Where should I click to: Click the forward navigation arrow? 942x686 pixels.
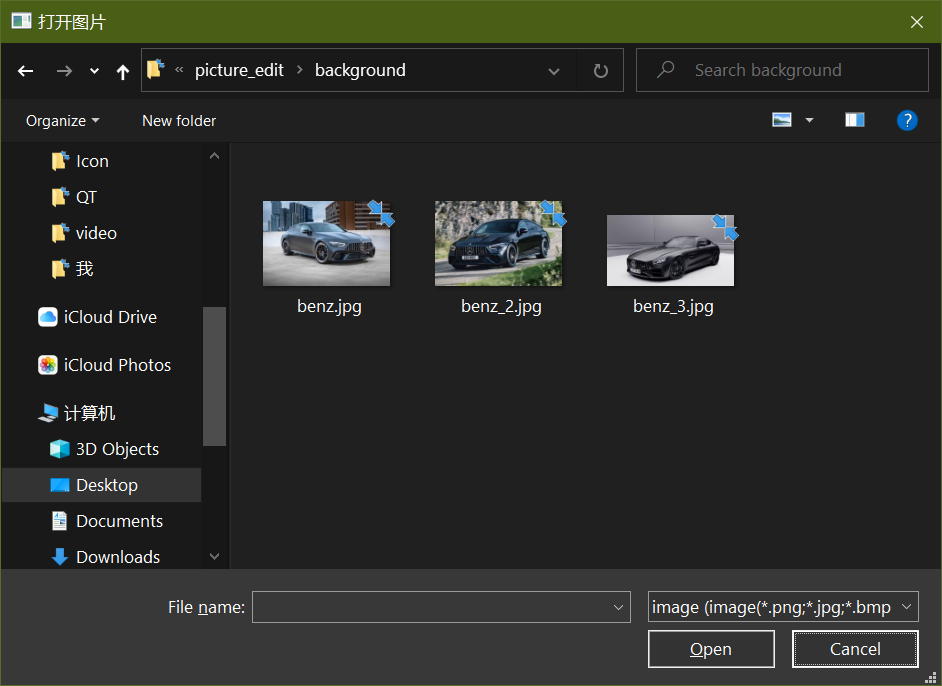64,71
